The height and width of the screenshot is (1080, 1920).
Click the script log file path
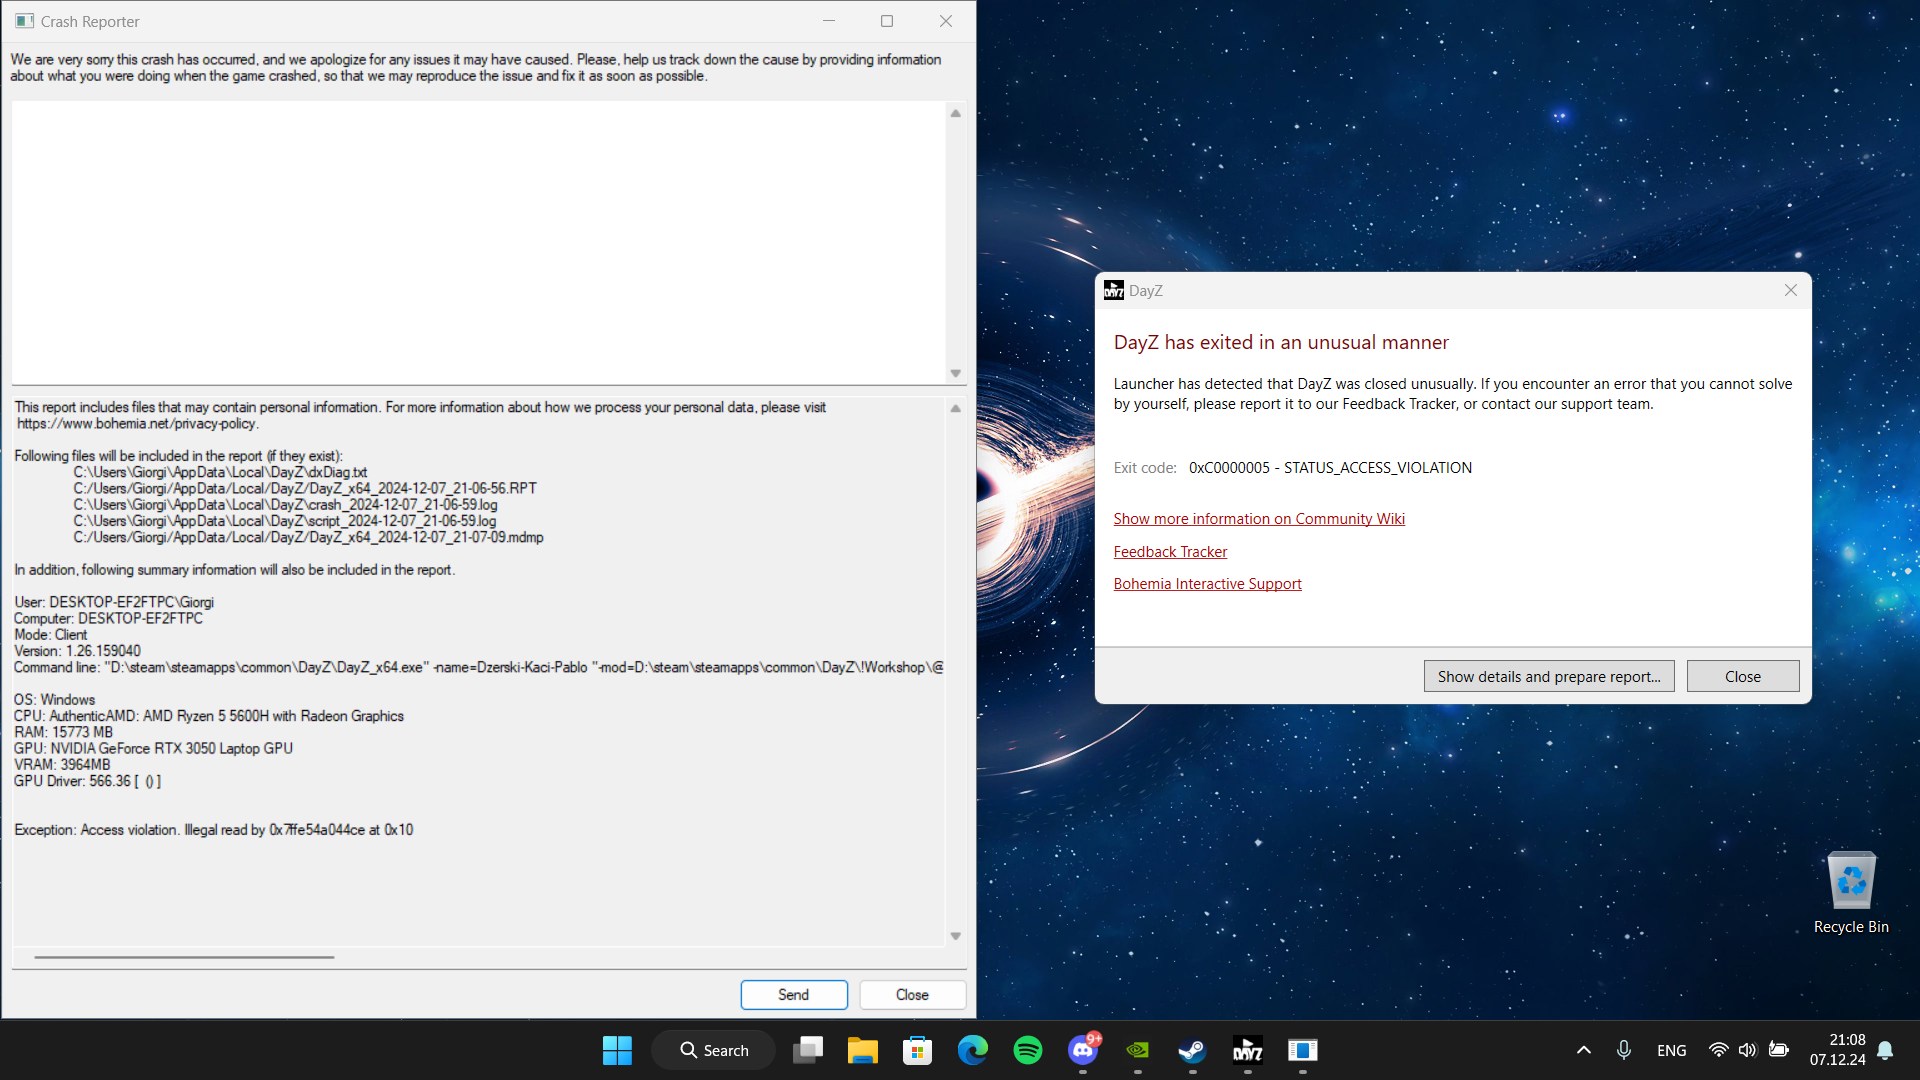285,521
